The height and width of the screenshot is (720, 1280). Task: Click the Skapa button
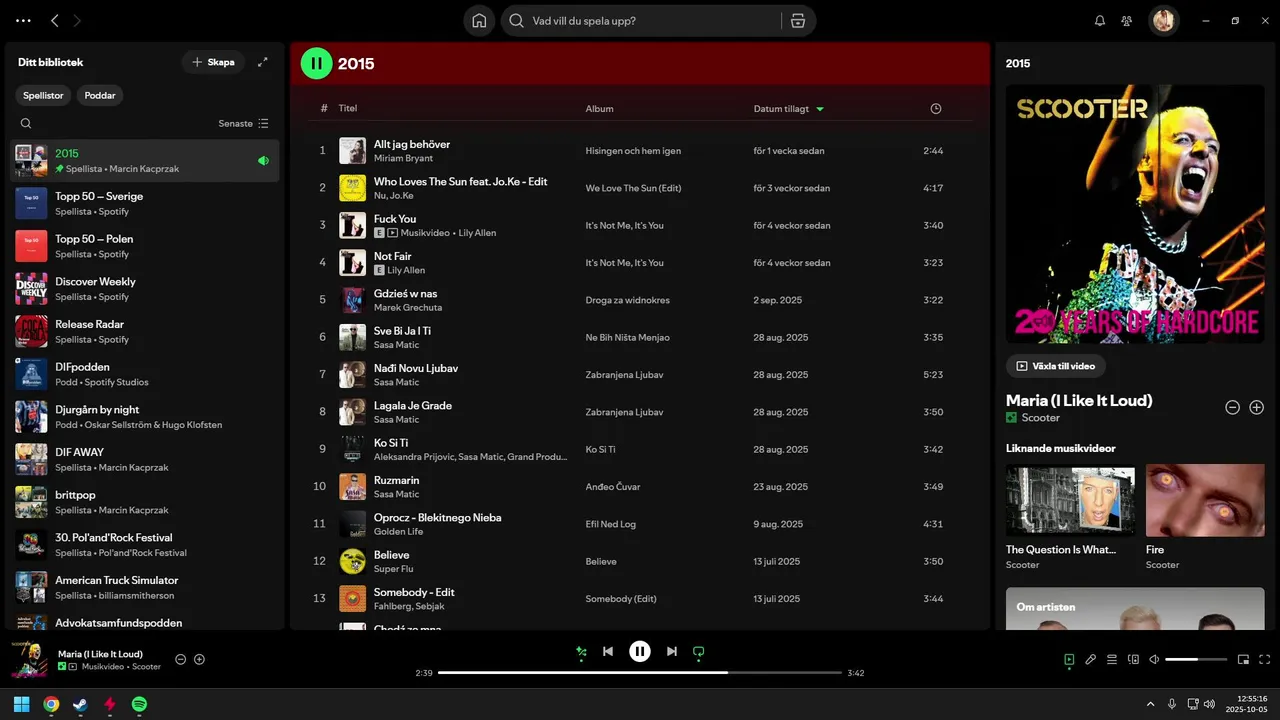pyautogui.click(x=213, y=62)
